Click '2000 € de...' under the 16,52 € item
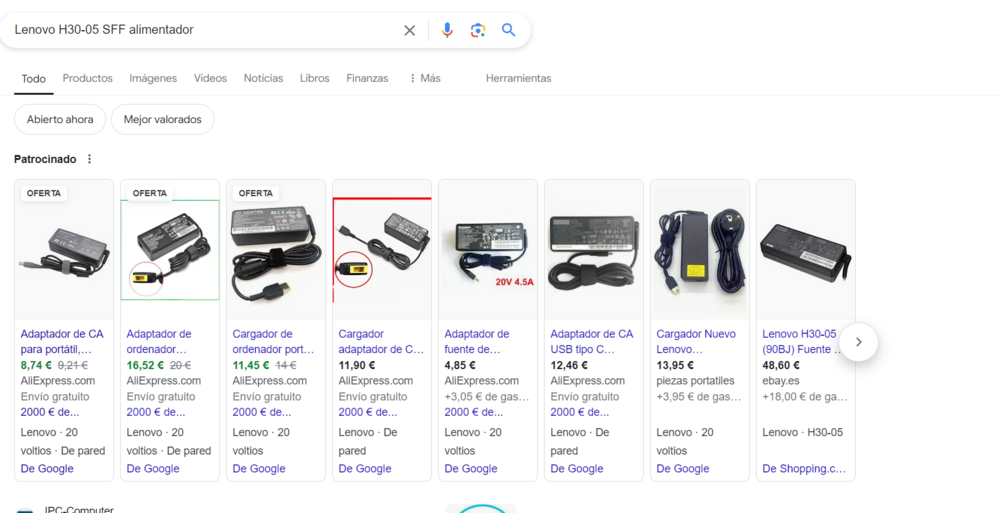Image resolution: width=1000 pixels, height=513 pixels. coord(156,412)
